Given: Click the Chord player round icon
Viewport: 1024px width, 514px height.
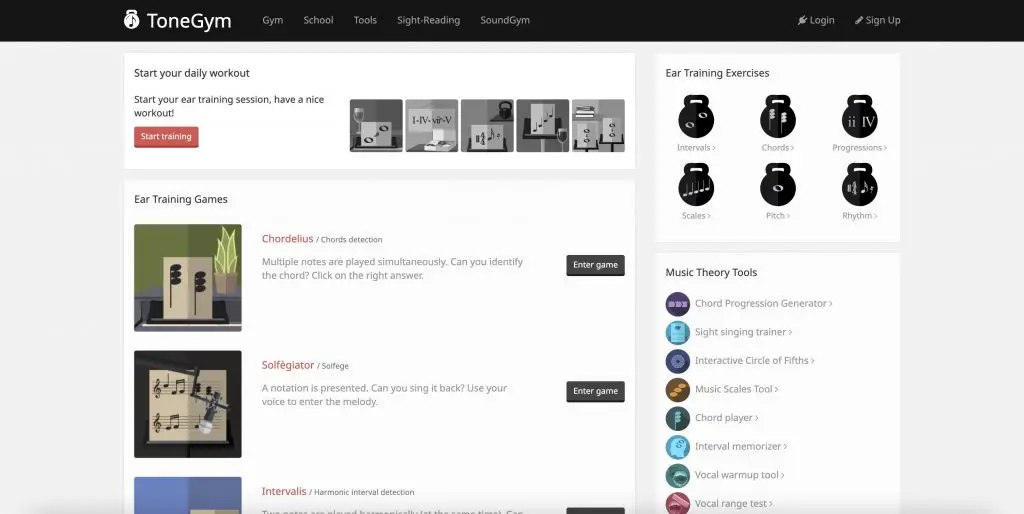Looking at the screenshot, I should point(678,418).
